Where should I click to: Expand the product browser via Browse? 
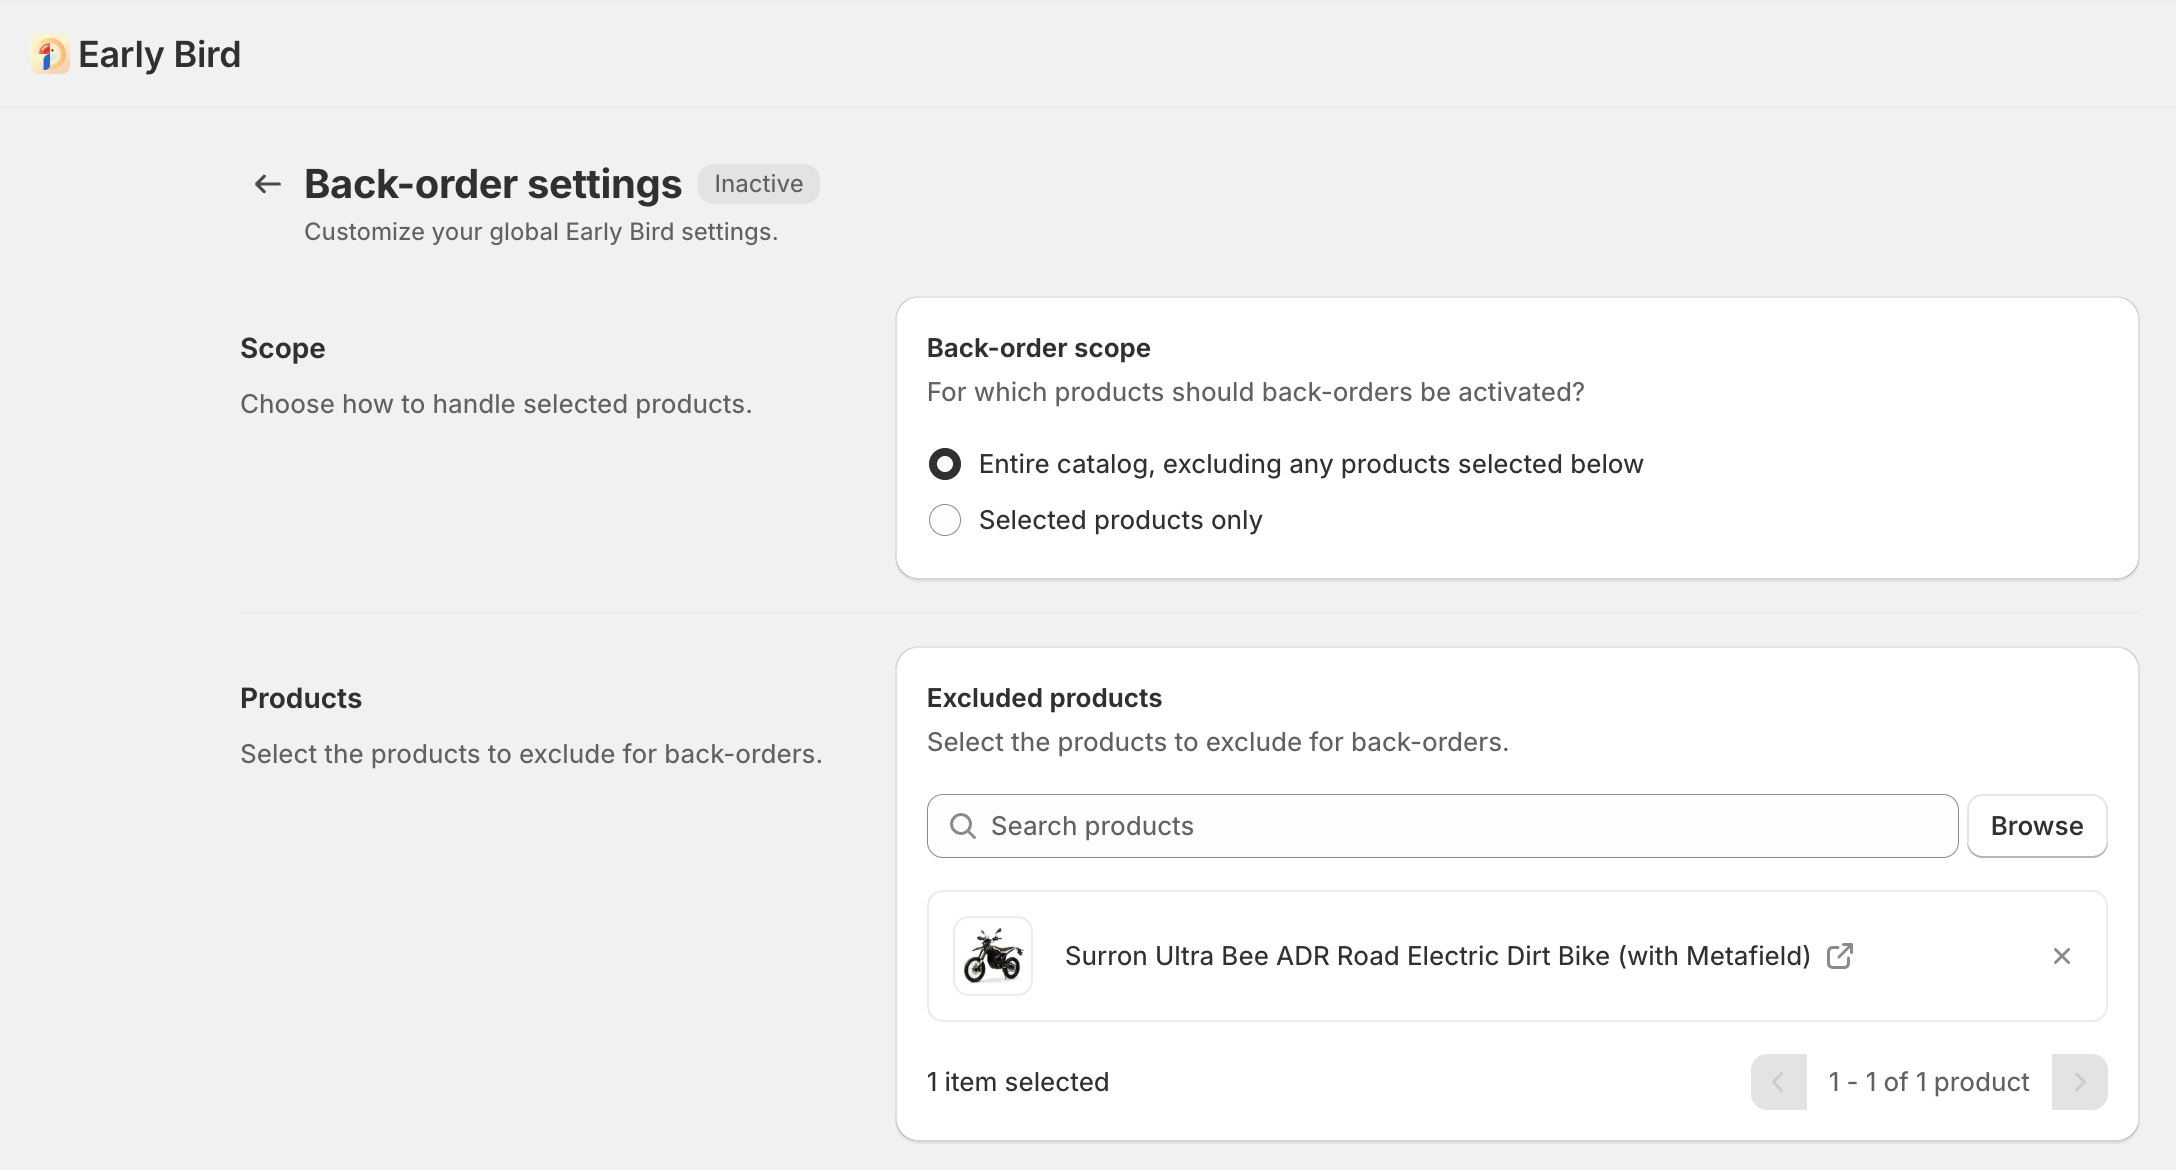tap(2036, 826)
